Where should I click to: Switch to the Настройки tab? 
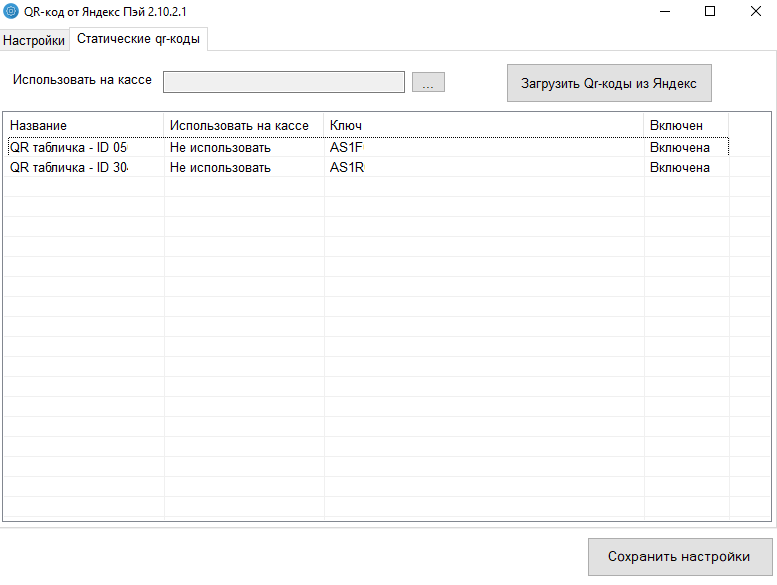34,40
